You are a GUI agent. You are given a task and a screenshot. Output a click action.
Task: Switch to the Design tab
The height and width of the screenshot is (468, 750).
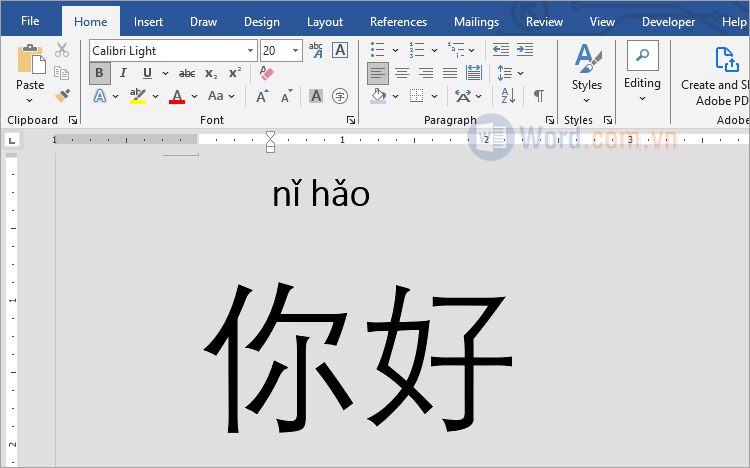pyautogui.click(x=262, y=22)
